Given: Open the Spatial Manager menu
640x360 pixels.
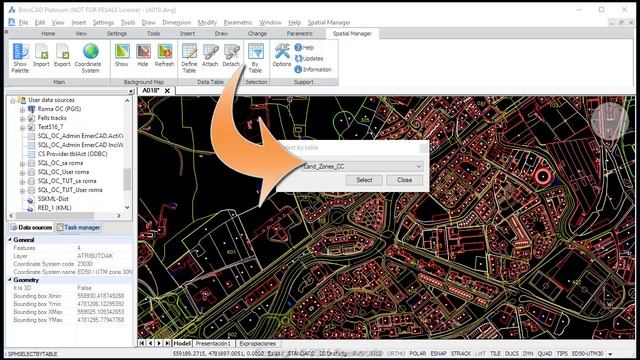Looking at the screenshot, I should (329, 22).
